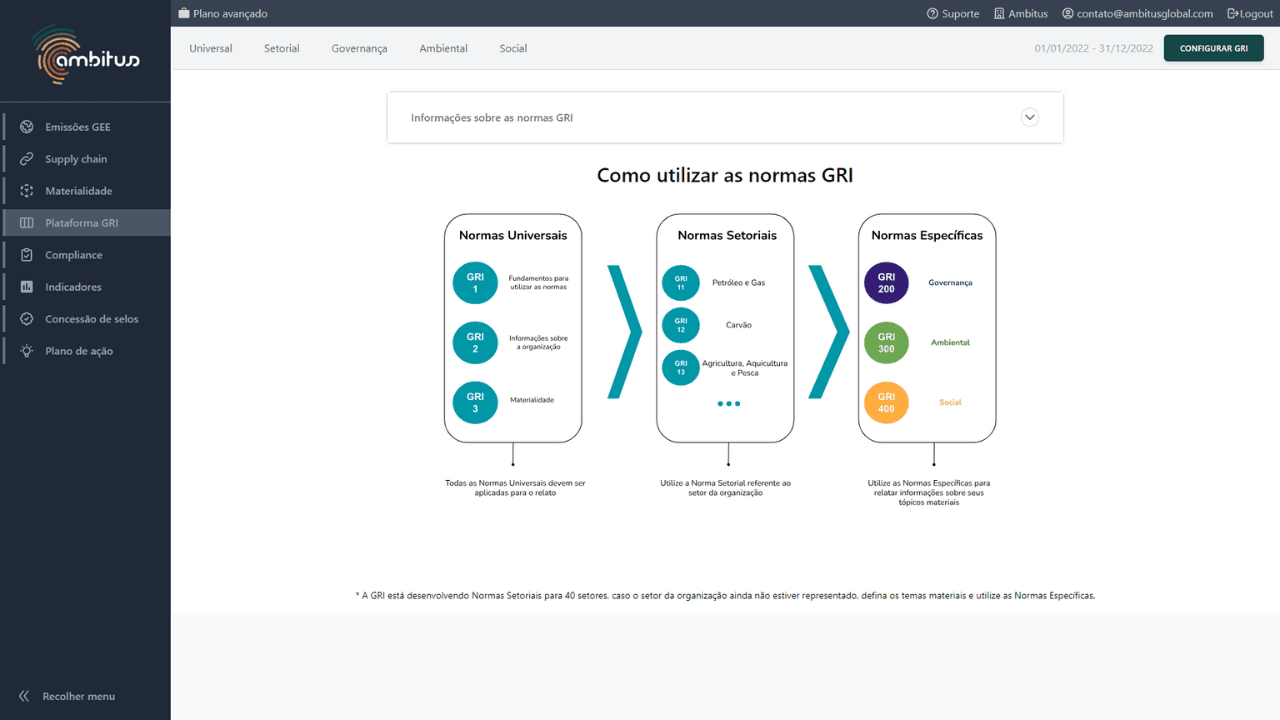Click the GRI 1 circle
The height and width of the screenshot is (720, 1280).
475,282
